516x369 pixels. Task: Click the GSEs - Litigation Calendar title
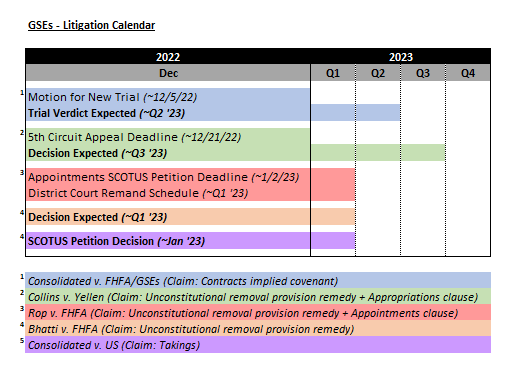(x=91, y=25)
